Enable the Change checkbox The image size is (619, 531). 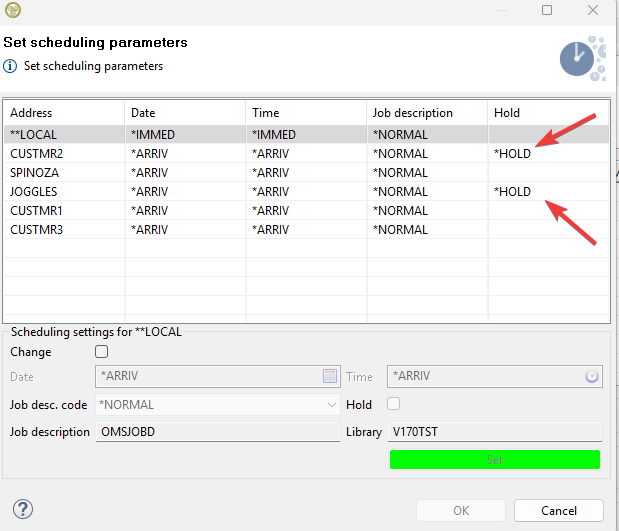[x=101, y=352]
